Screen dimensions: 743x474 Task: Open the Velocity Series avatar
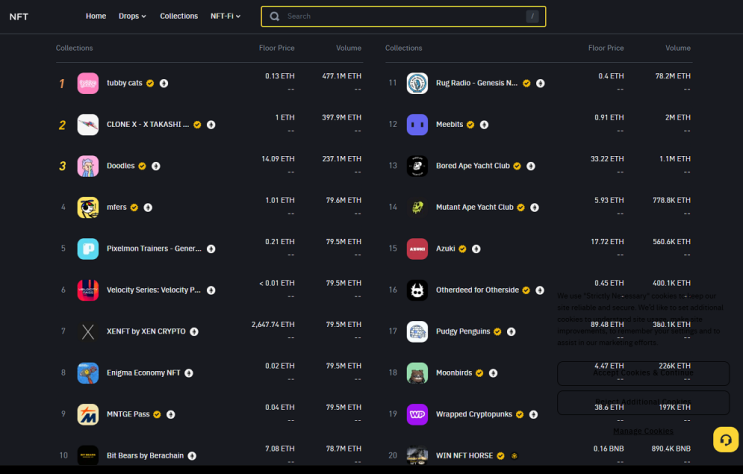88,290
